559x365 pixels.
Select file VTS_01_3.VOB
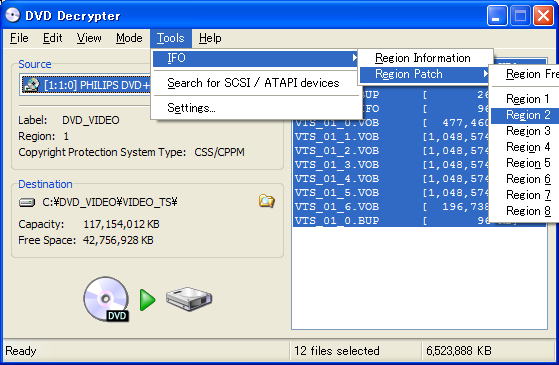tap(390, 165)
